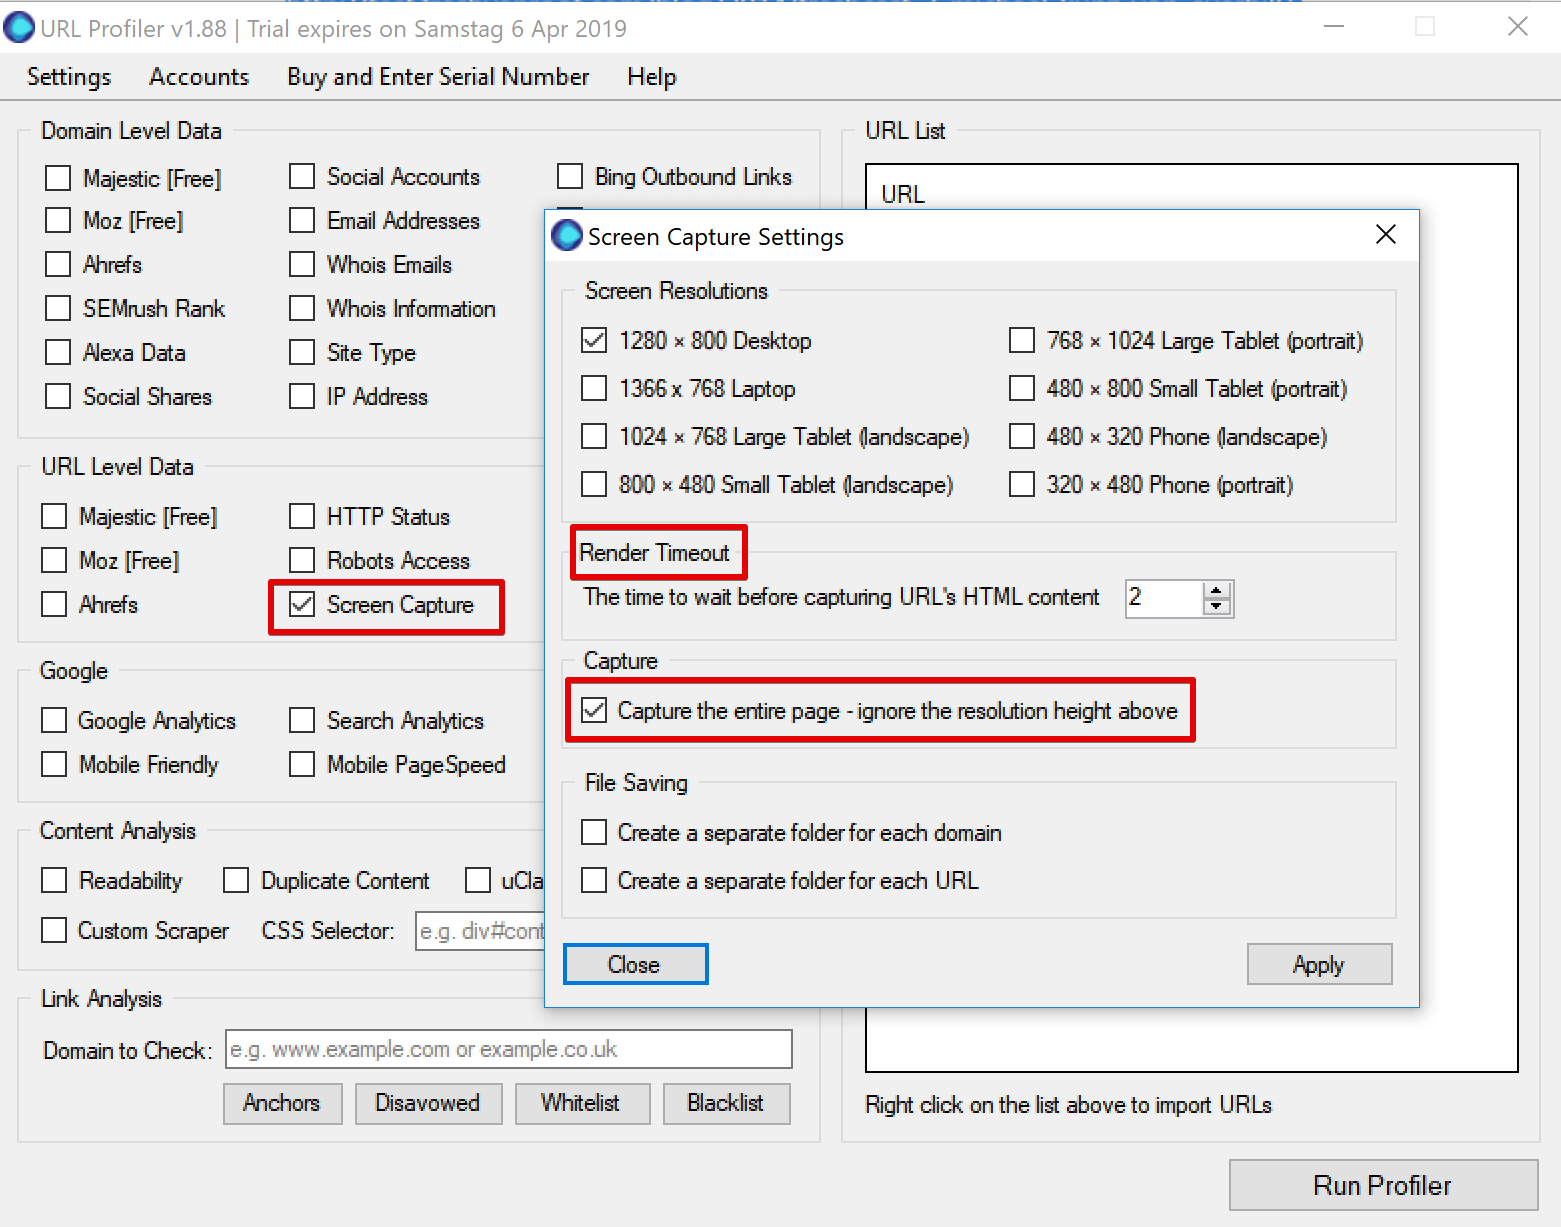Enable Duplicate Content
The height and width of the screenshot is (1227, 1561).
(x=236, y=880)
